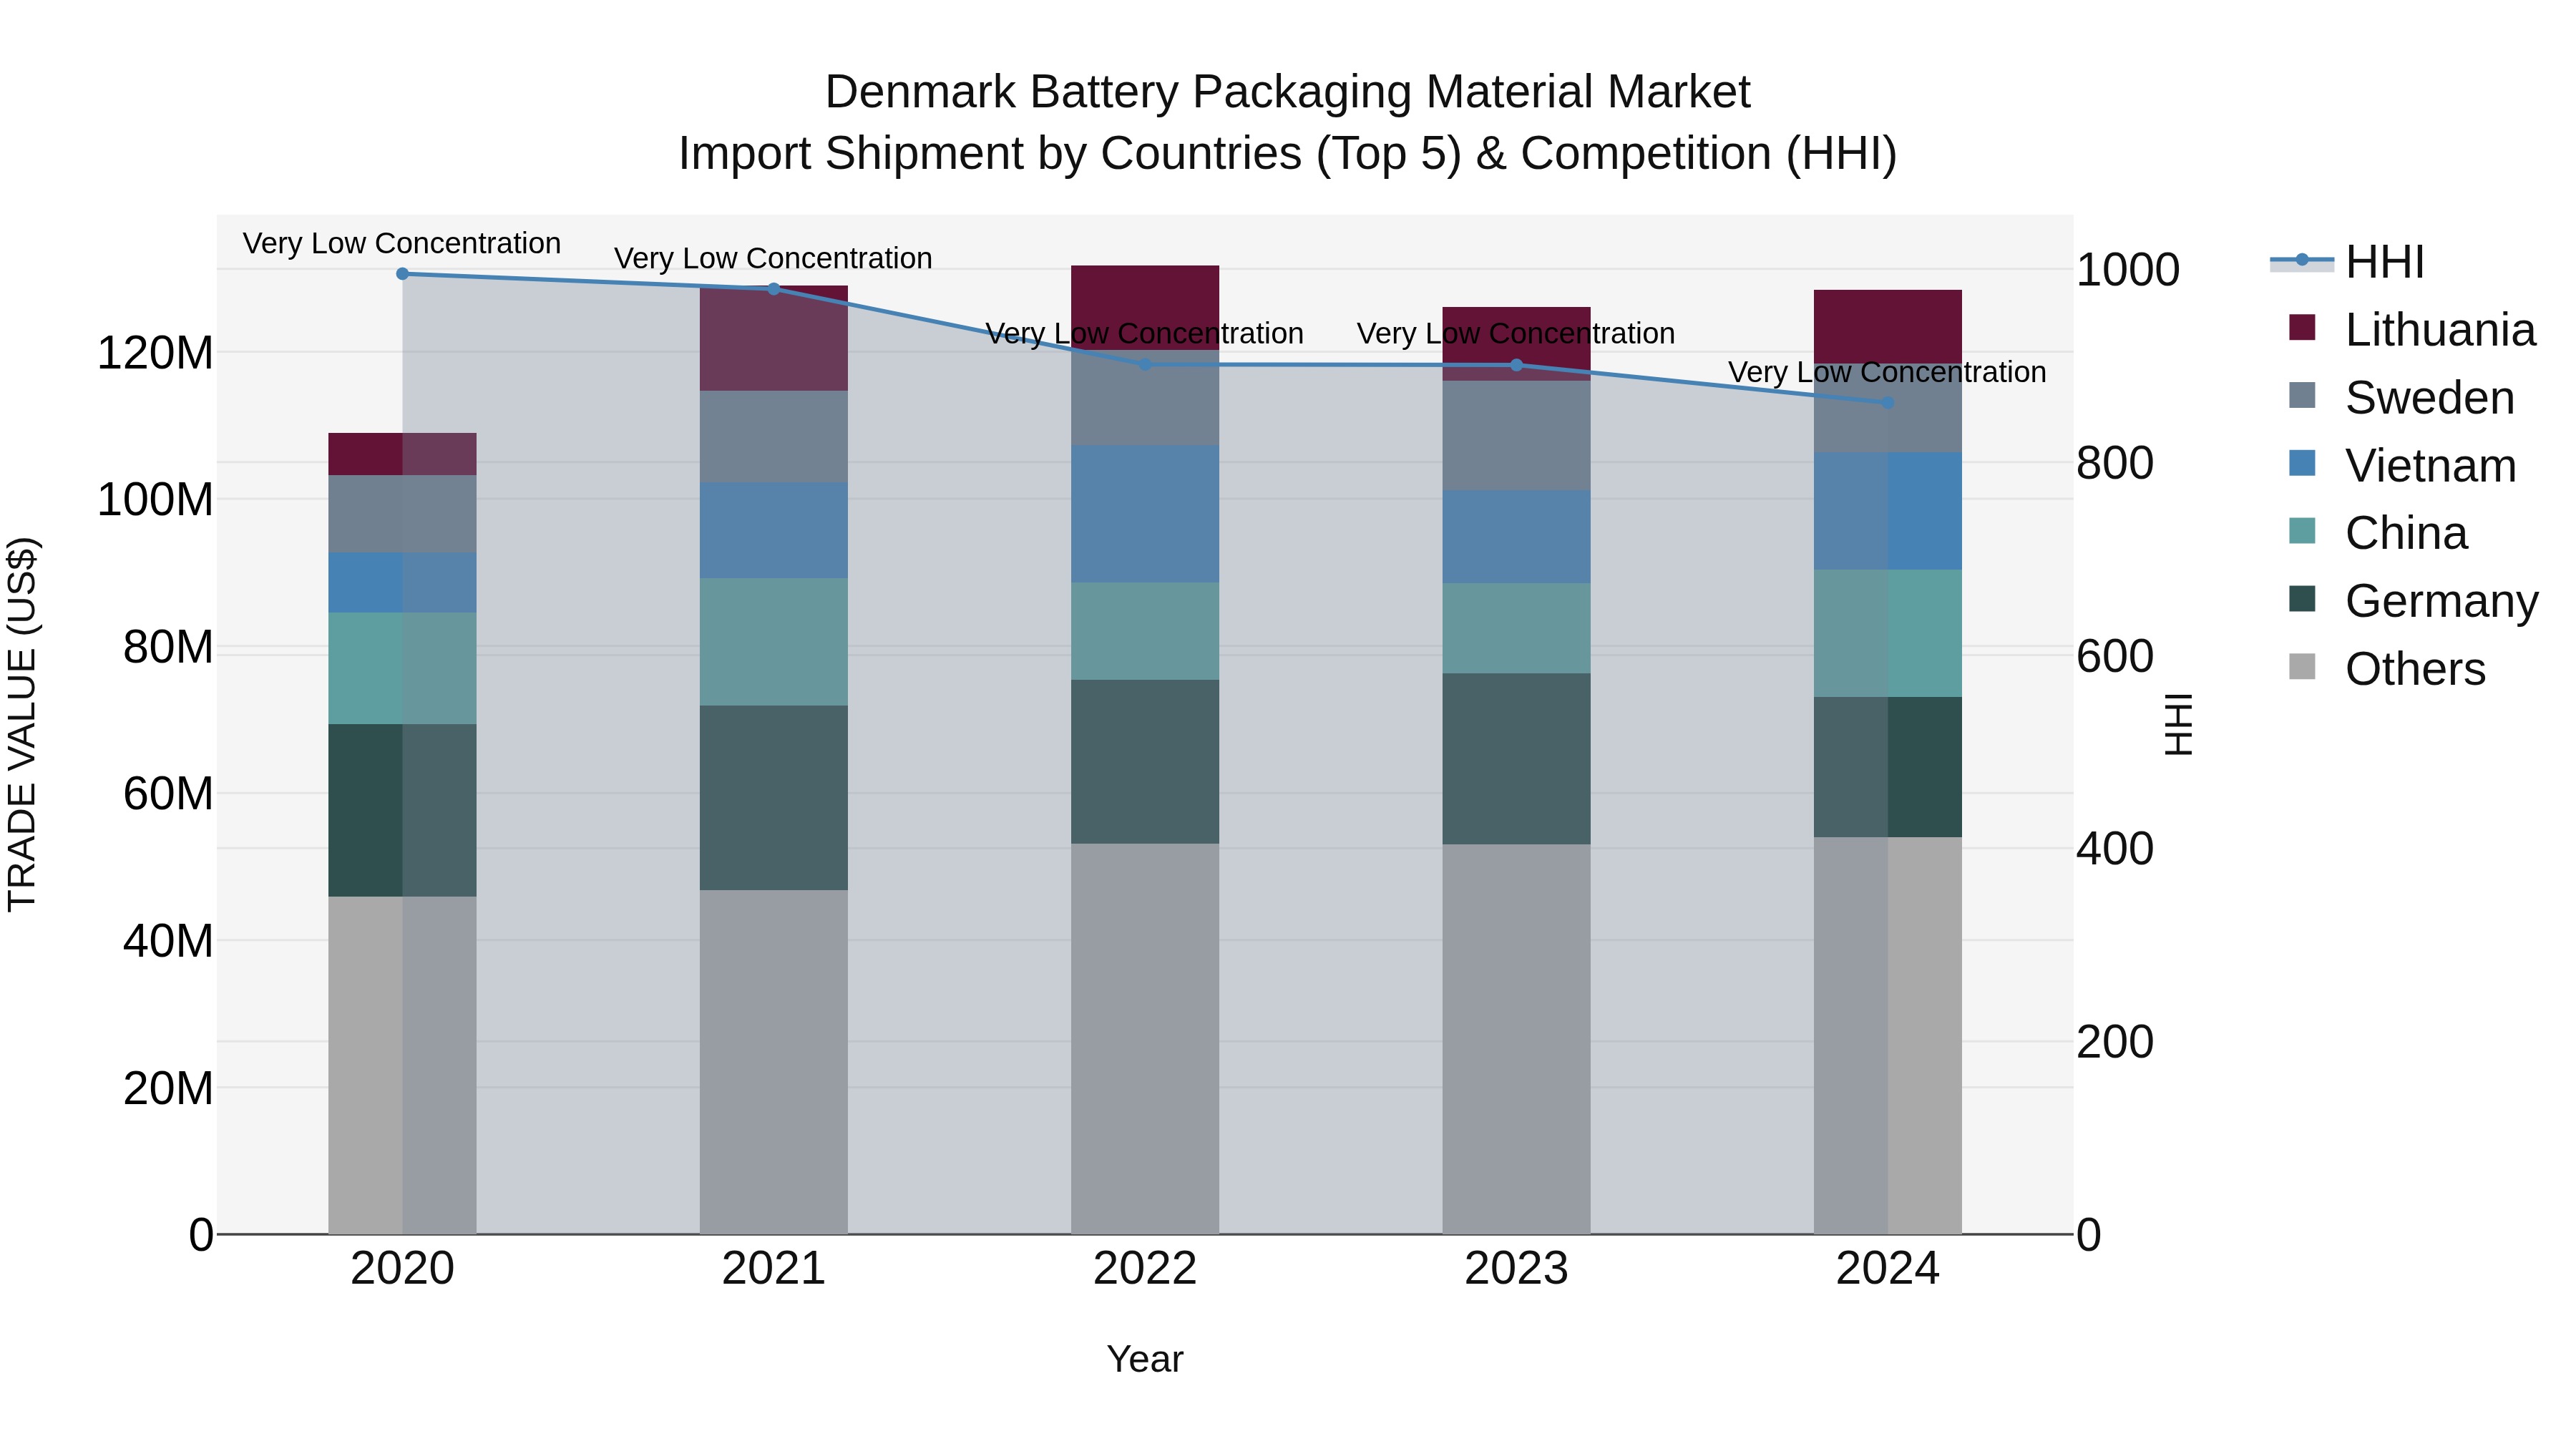Click the 2021 HHI line marker

coord(773,289)
